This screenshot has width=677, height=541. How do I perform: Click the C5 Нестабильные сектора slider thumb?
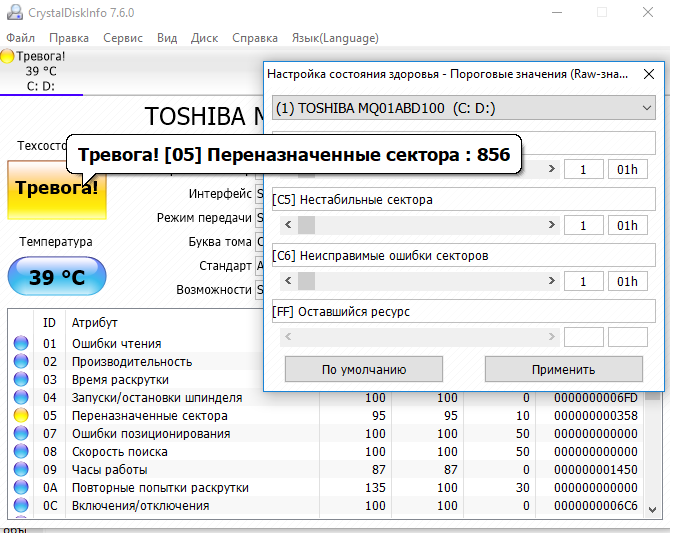point(306,225)
